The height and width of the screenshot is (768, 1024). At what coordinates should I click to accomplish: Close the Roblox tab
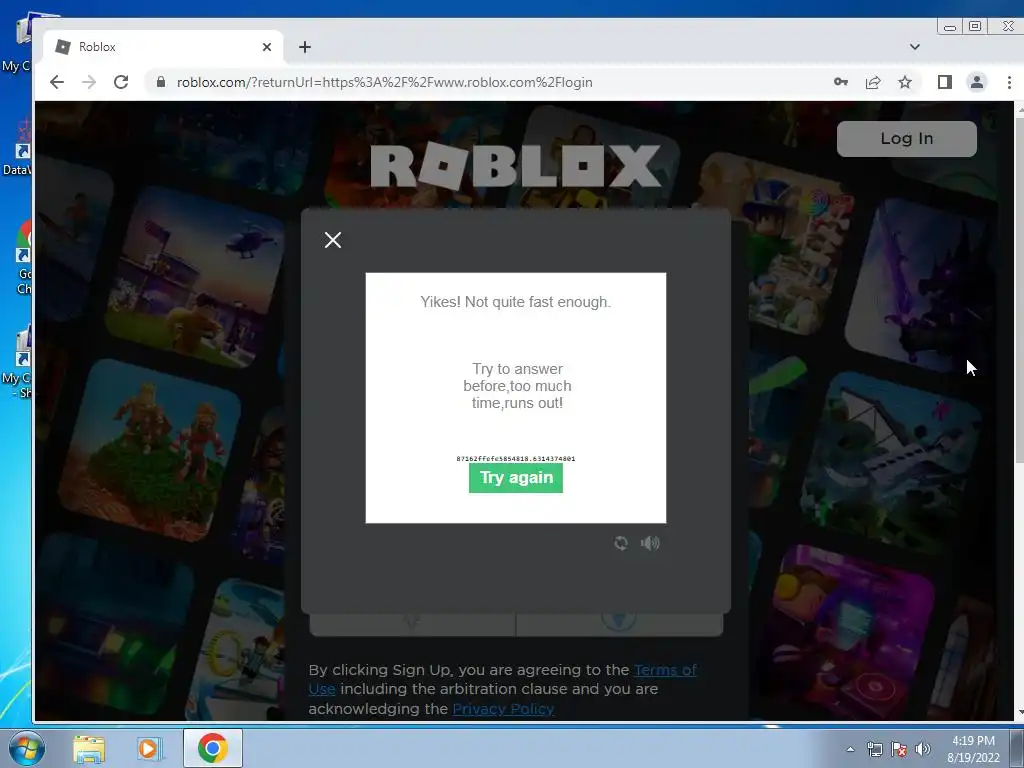(x=266, y=47)
